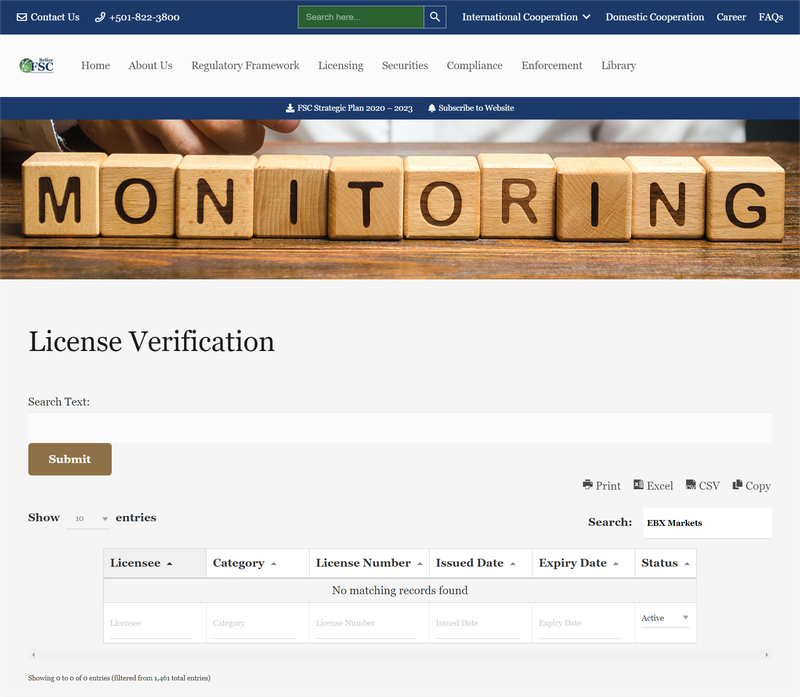The height and width of the screenshot is (697, 800).
Task: Copy table using the Copy icon
Action: 751,485
